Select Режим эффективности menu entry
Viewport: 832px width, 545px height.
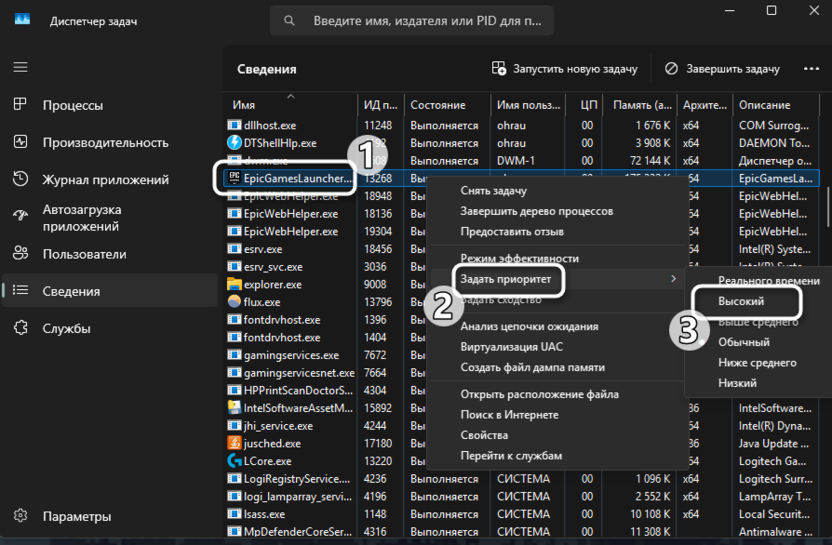[557, 258]
